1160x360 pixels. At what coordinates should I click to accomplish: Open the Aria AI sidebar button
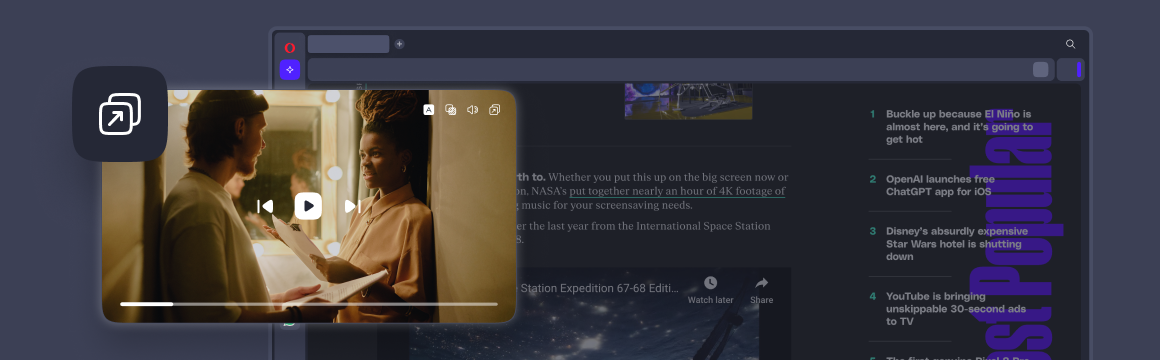290,69
